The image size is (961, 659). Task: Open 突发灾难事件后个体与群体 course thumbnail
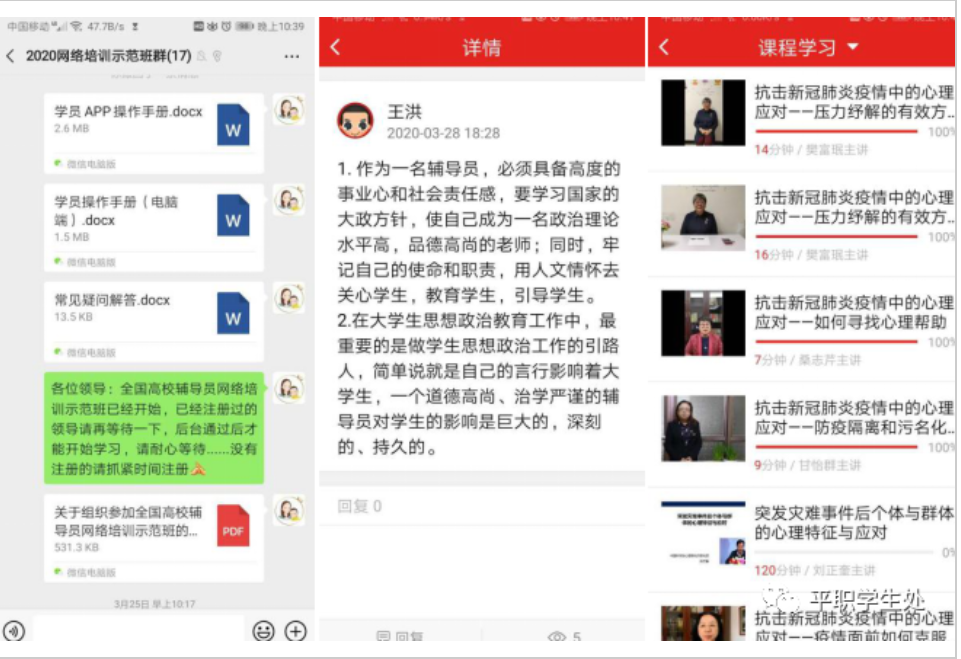tap(703, 533)
